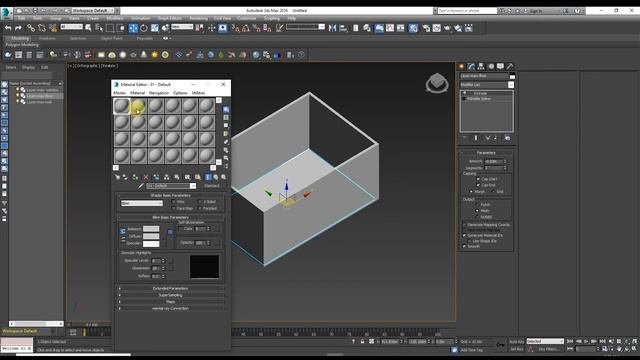Toggle the 3D Snaps icon
The height and width of the screenshot is (360, 640).
pyautogui.click(x=236, y=28)
